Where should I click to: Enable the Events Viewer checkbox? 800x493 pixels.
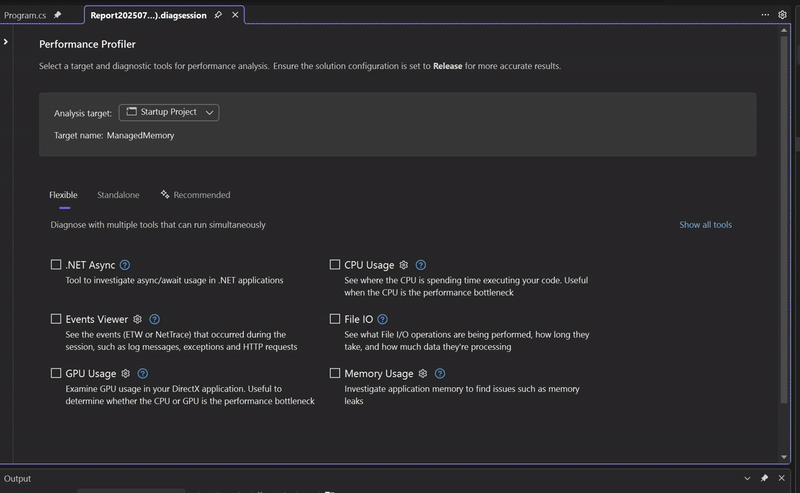pyautogui.click(x=56, y=319)
